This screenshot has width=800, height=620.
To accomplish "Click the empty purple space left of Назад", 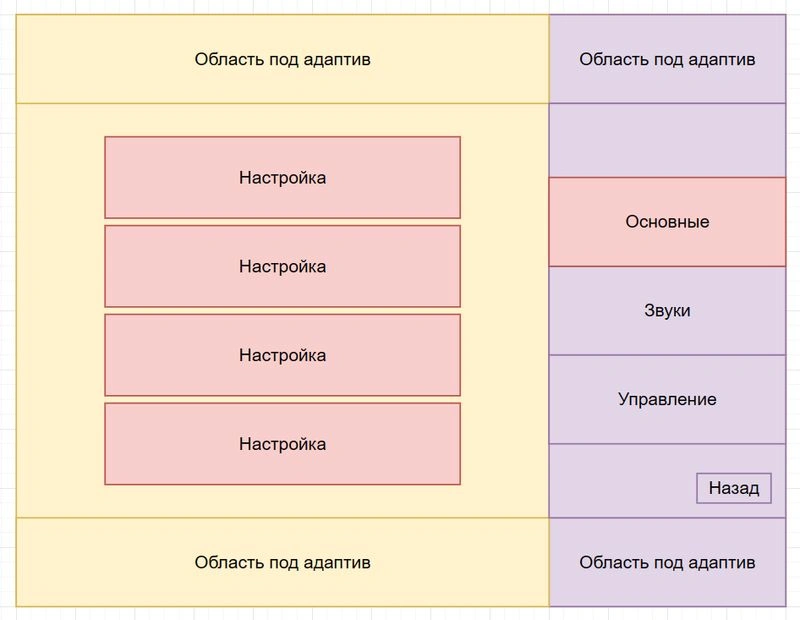I will pos(622,481).
